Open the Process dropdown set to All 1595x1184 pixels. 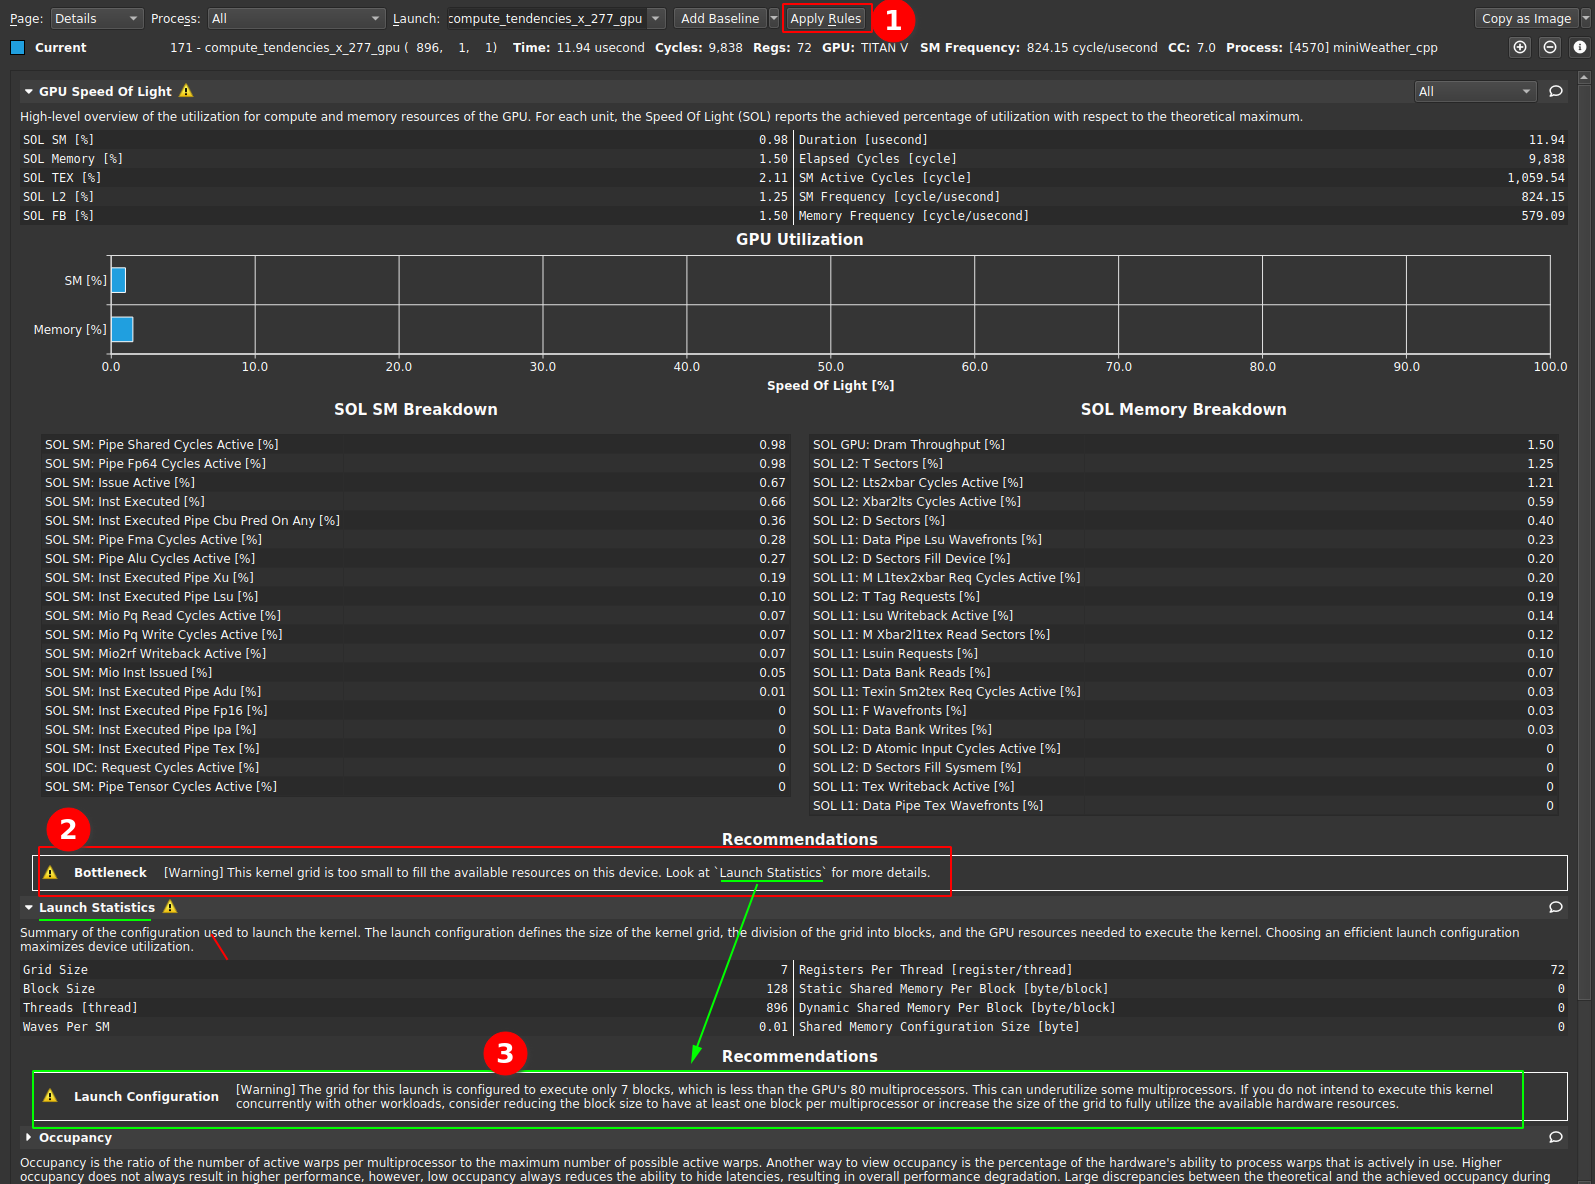tap(296, 18)
